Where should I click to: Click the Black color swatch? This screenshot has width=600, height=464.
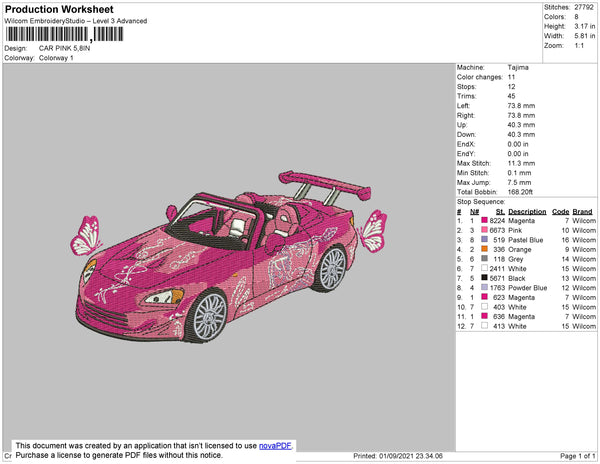485,278
